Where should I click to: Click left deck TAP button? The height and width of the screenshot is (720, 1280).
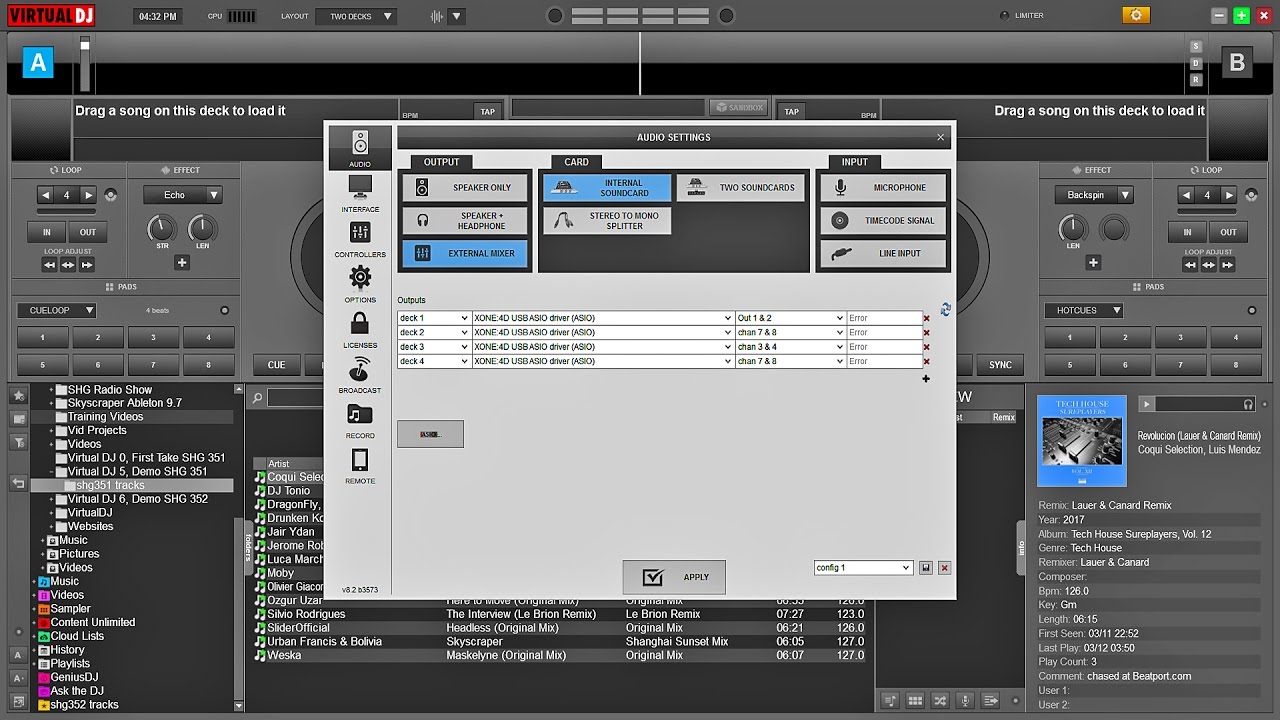[487, 111]
